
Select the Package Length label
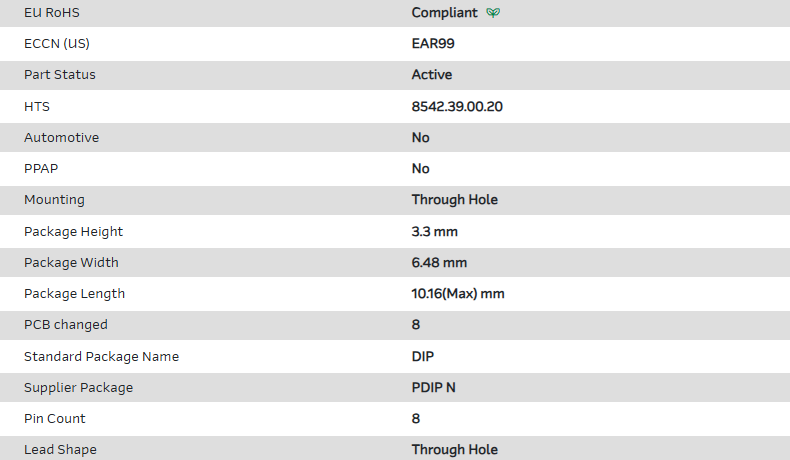(x=74, y=294)
